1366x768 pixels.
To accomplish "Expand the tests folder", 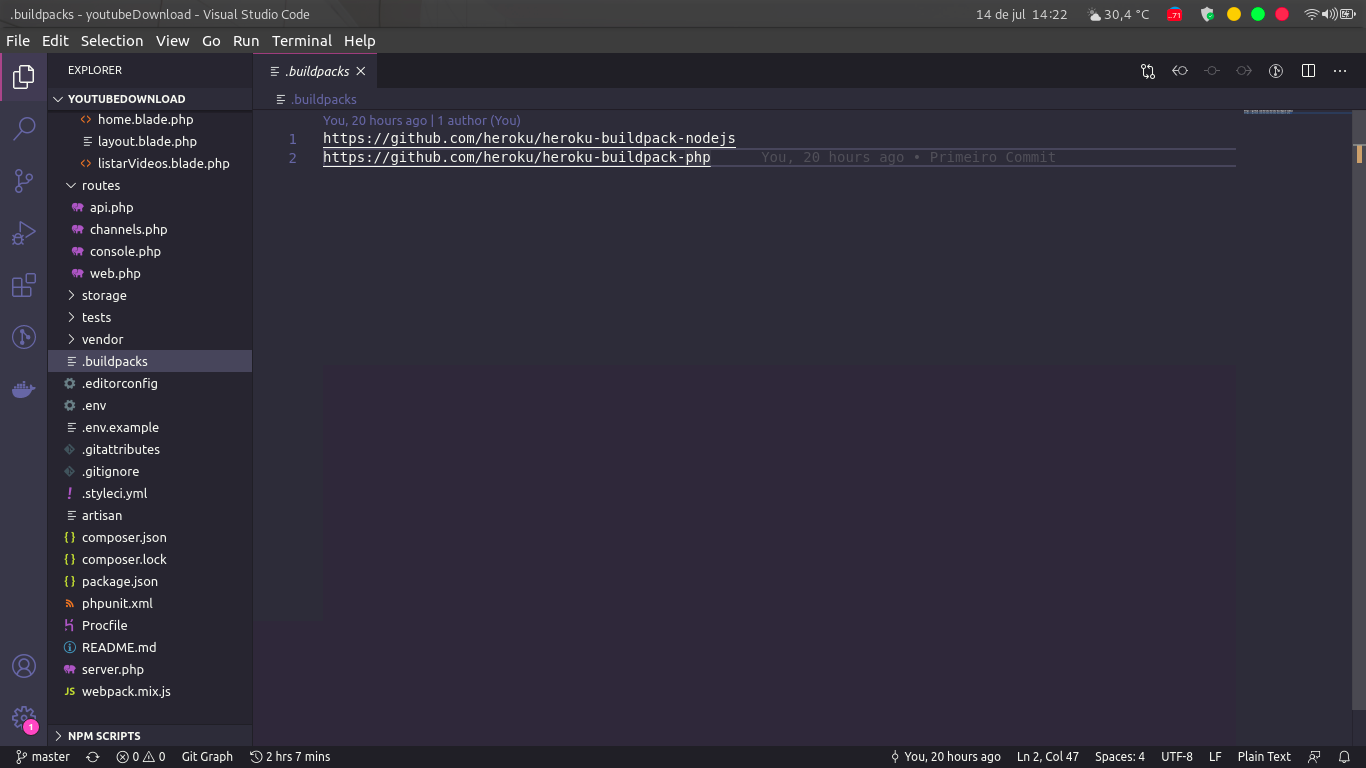I will tap(150, 317).
